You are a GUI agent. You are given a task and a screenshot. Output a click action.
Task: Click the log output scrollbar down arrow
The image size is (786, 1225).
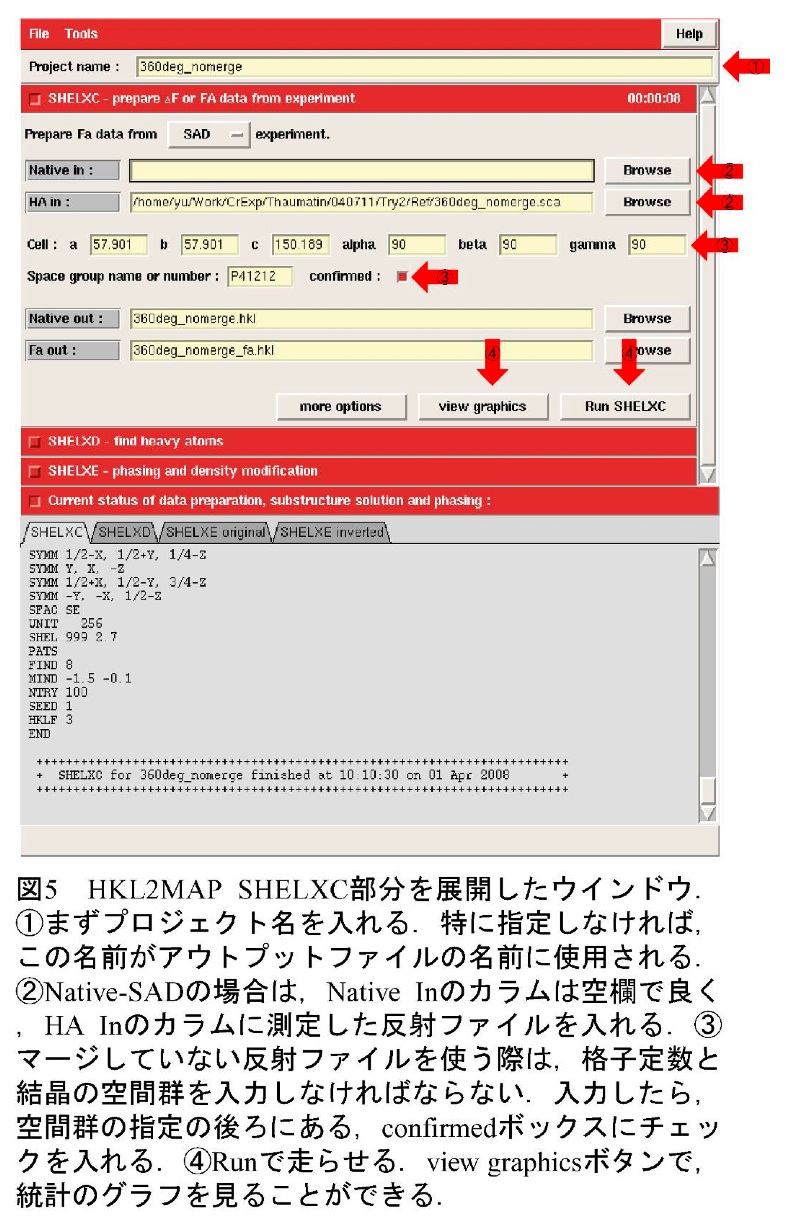pos(708,813)
